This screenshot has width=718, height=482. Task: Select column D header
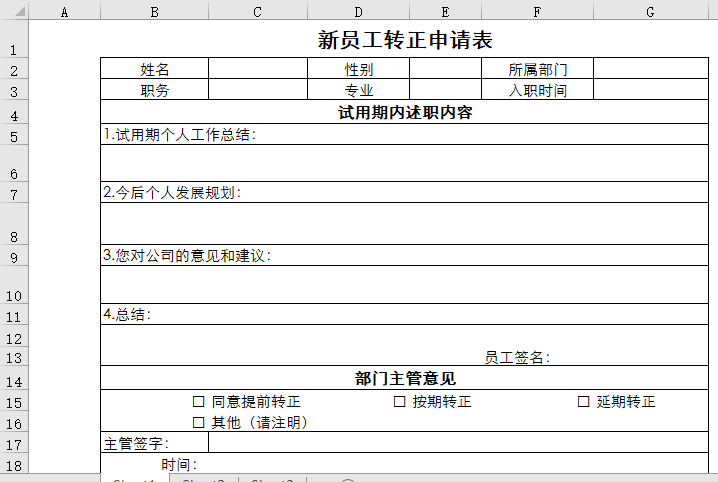(359, 12)
